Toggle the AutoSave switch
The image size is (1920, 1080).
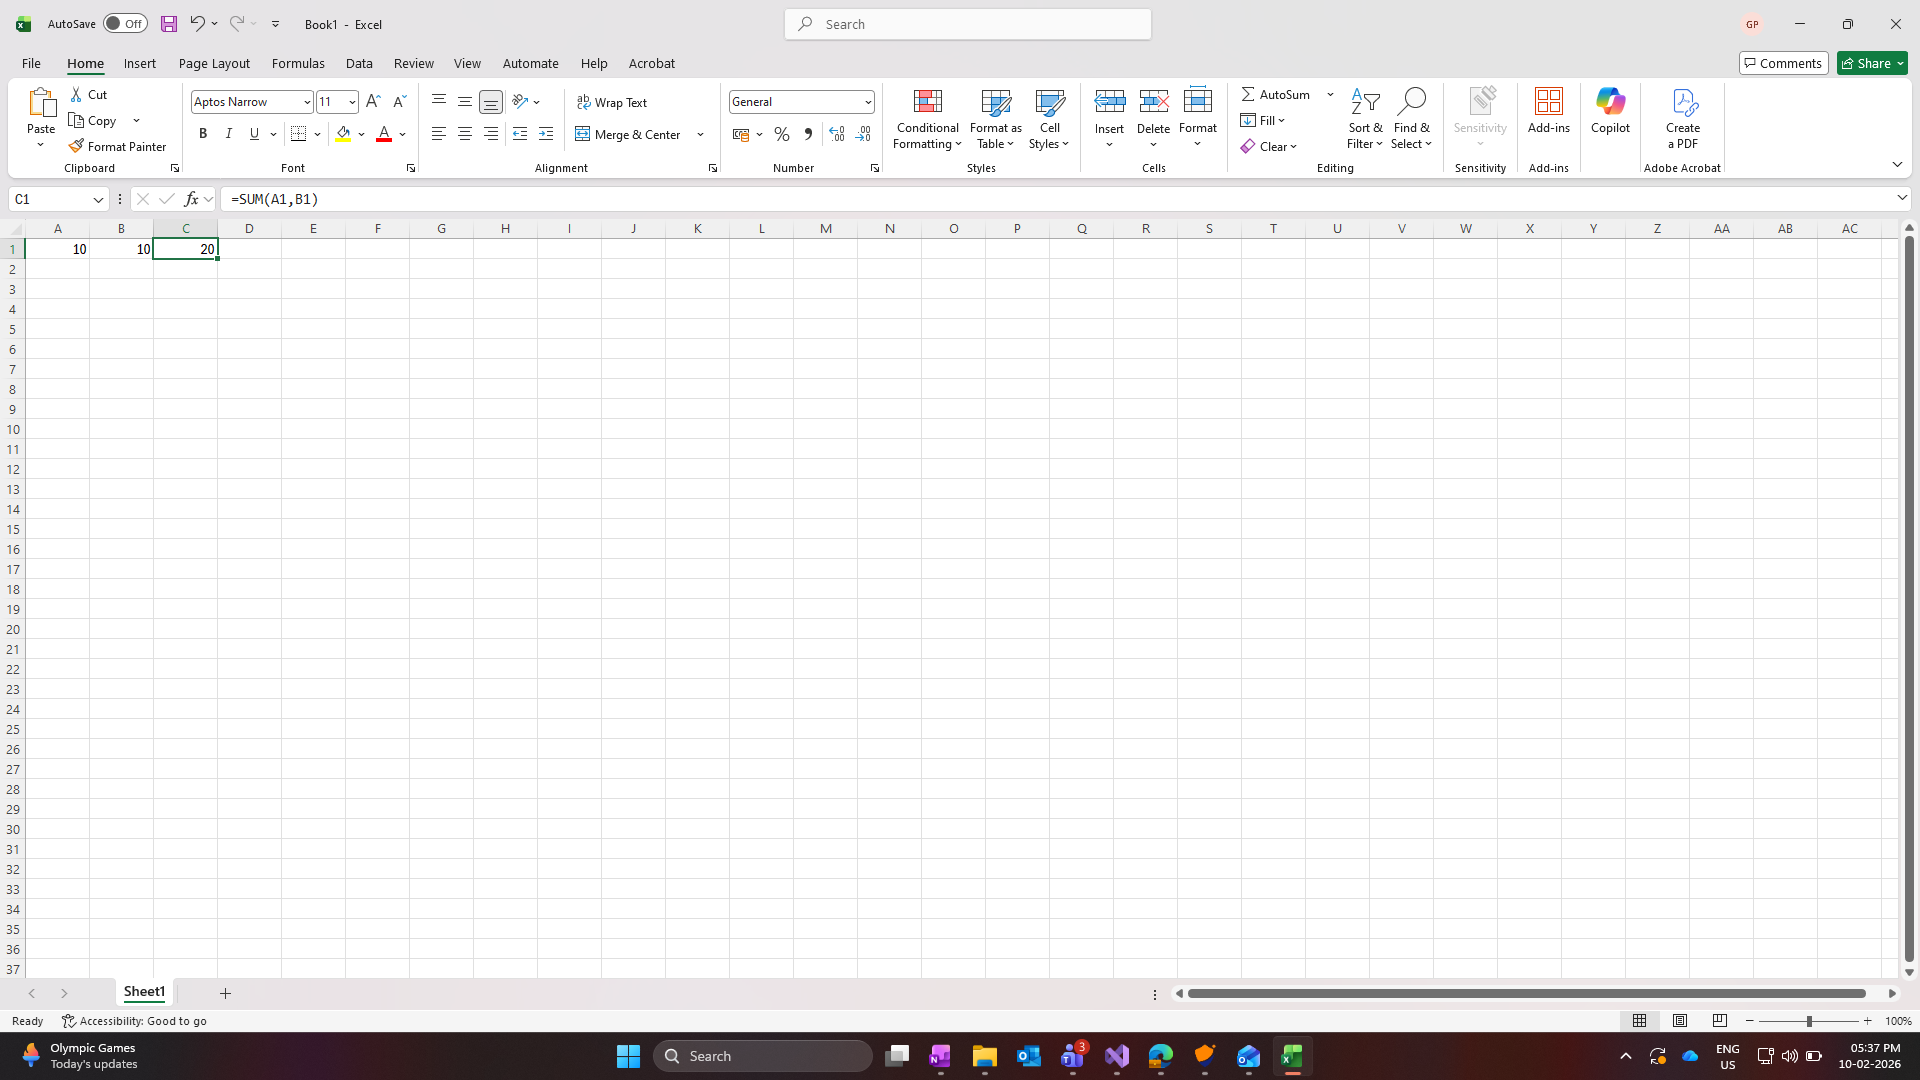pyautogui.click(x=124, y=23)
